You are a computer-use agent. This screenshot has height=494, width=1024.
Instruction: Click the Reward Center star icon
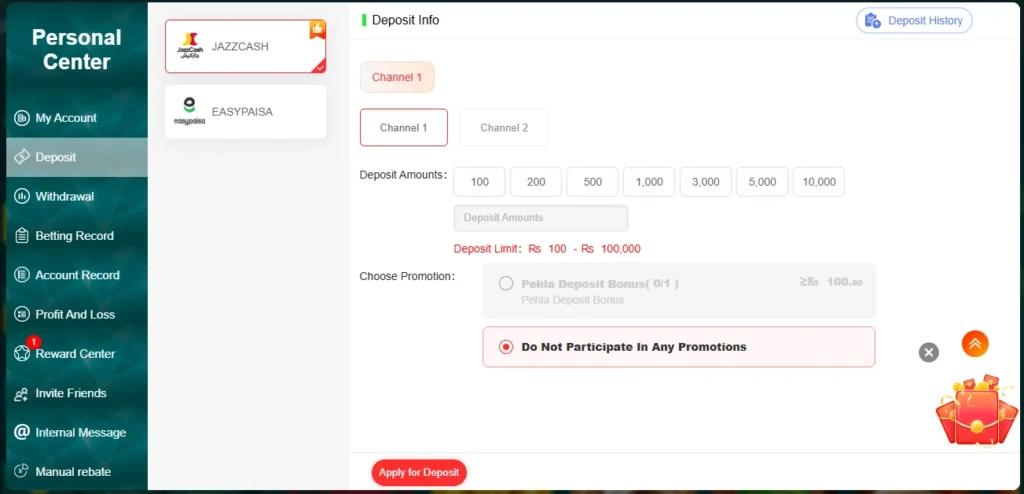click(x=22, y=354)
